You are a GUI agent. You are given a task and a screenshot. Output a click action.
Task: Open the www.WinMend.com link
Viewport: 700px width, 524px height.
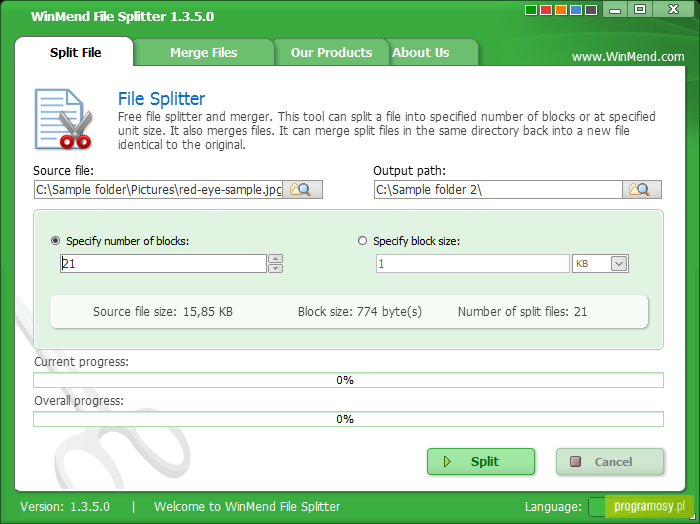pos(628,57)
